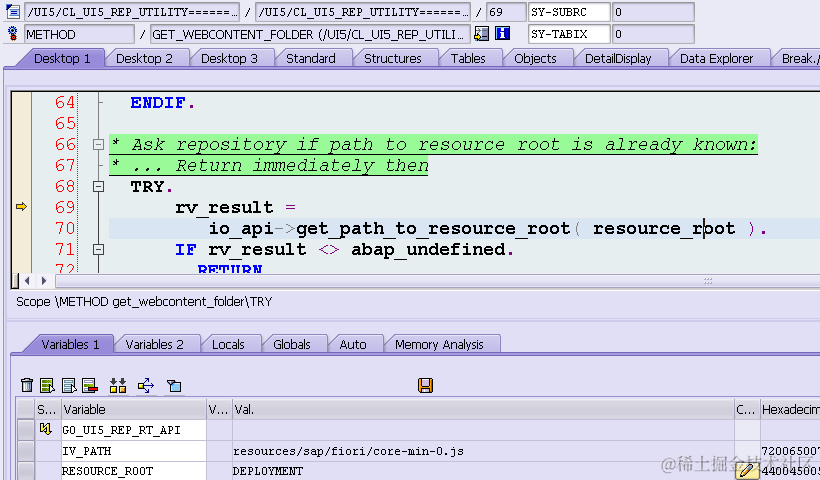
Task: Click the code editor's horizontal scrollbar track
Action: [x=437, y=281]
